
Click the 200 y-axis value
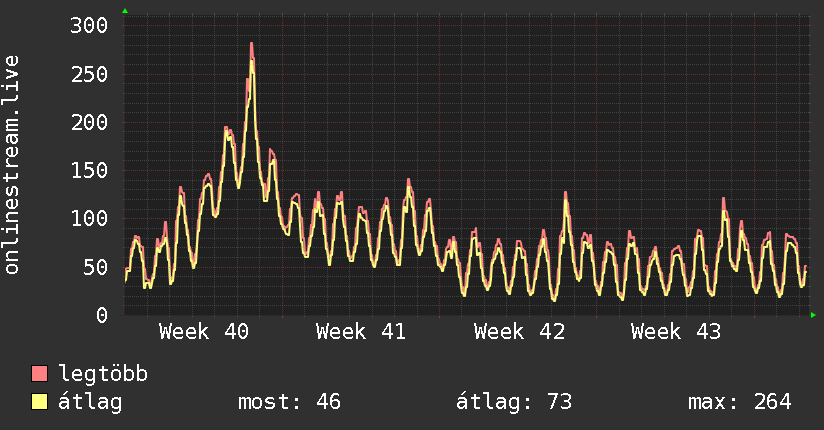[x=89, y=122]
